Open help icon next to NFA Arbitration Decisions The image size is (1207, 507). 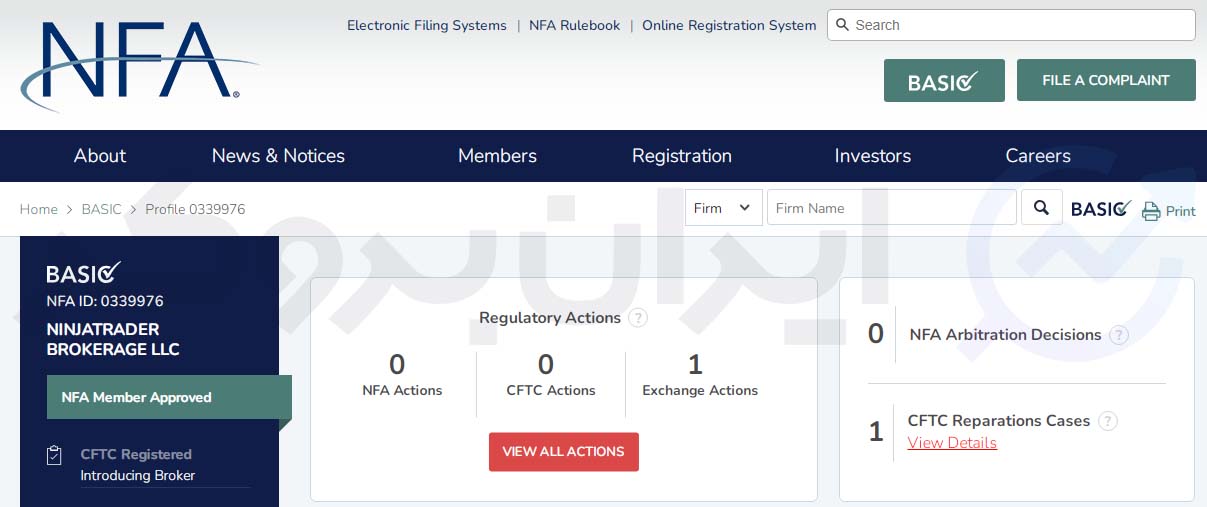coord(1119,335)
